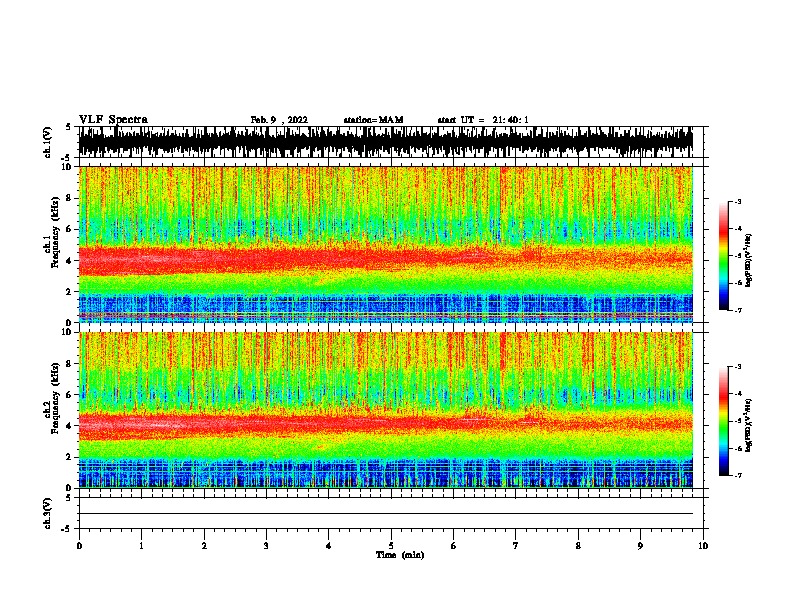This screenshot has width=792, height=612.
Task: Click the "Time (min)" x-axis label
Action: click(x=400, y=555)
